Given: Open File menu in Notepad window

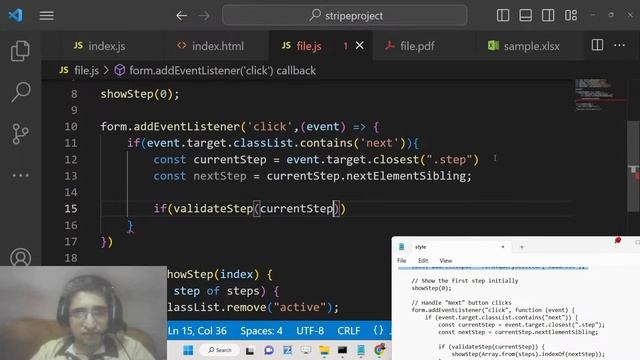Looking at the screenshot, I should point(402,260).
